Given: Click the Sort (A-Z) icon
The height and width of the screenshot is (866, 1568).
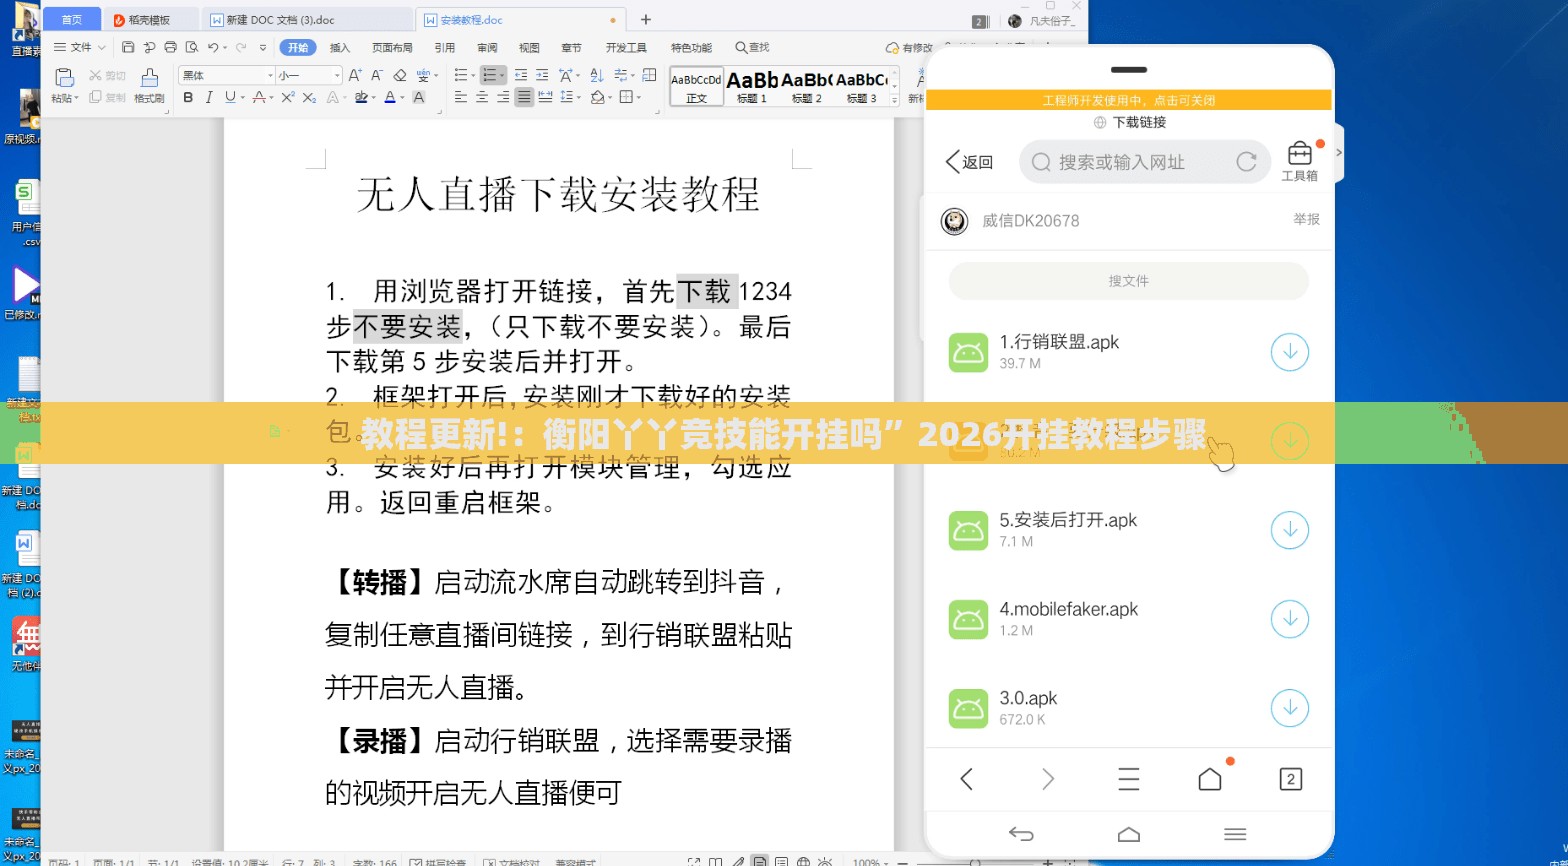Looking at the screenshot, I should pyautogui.click(x=597, y=75).
